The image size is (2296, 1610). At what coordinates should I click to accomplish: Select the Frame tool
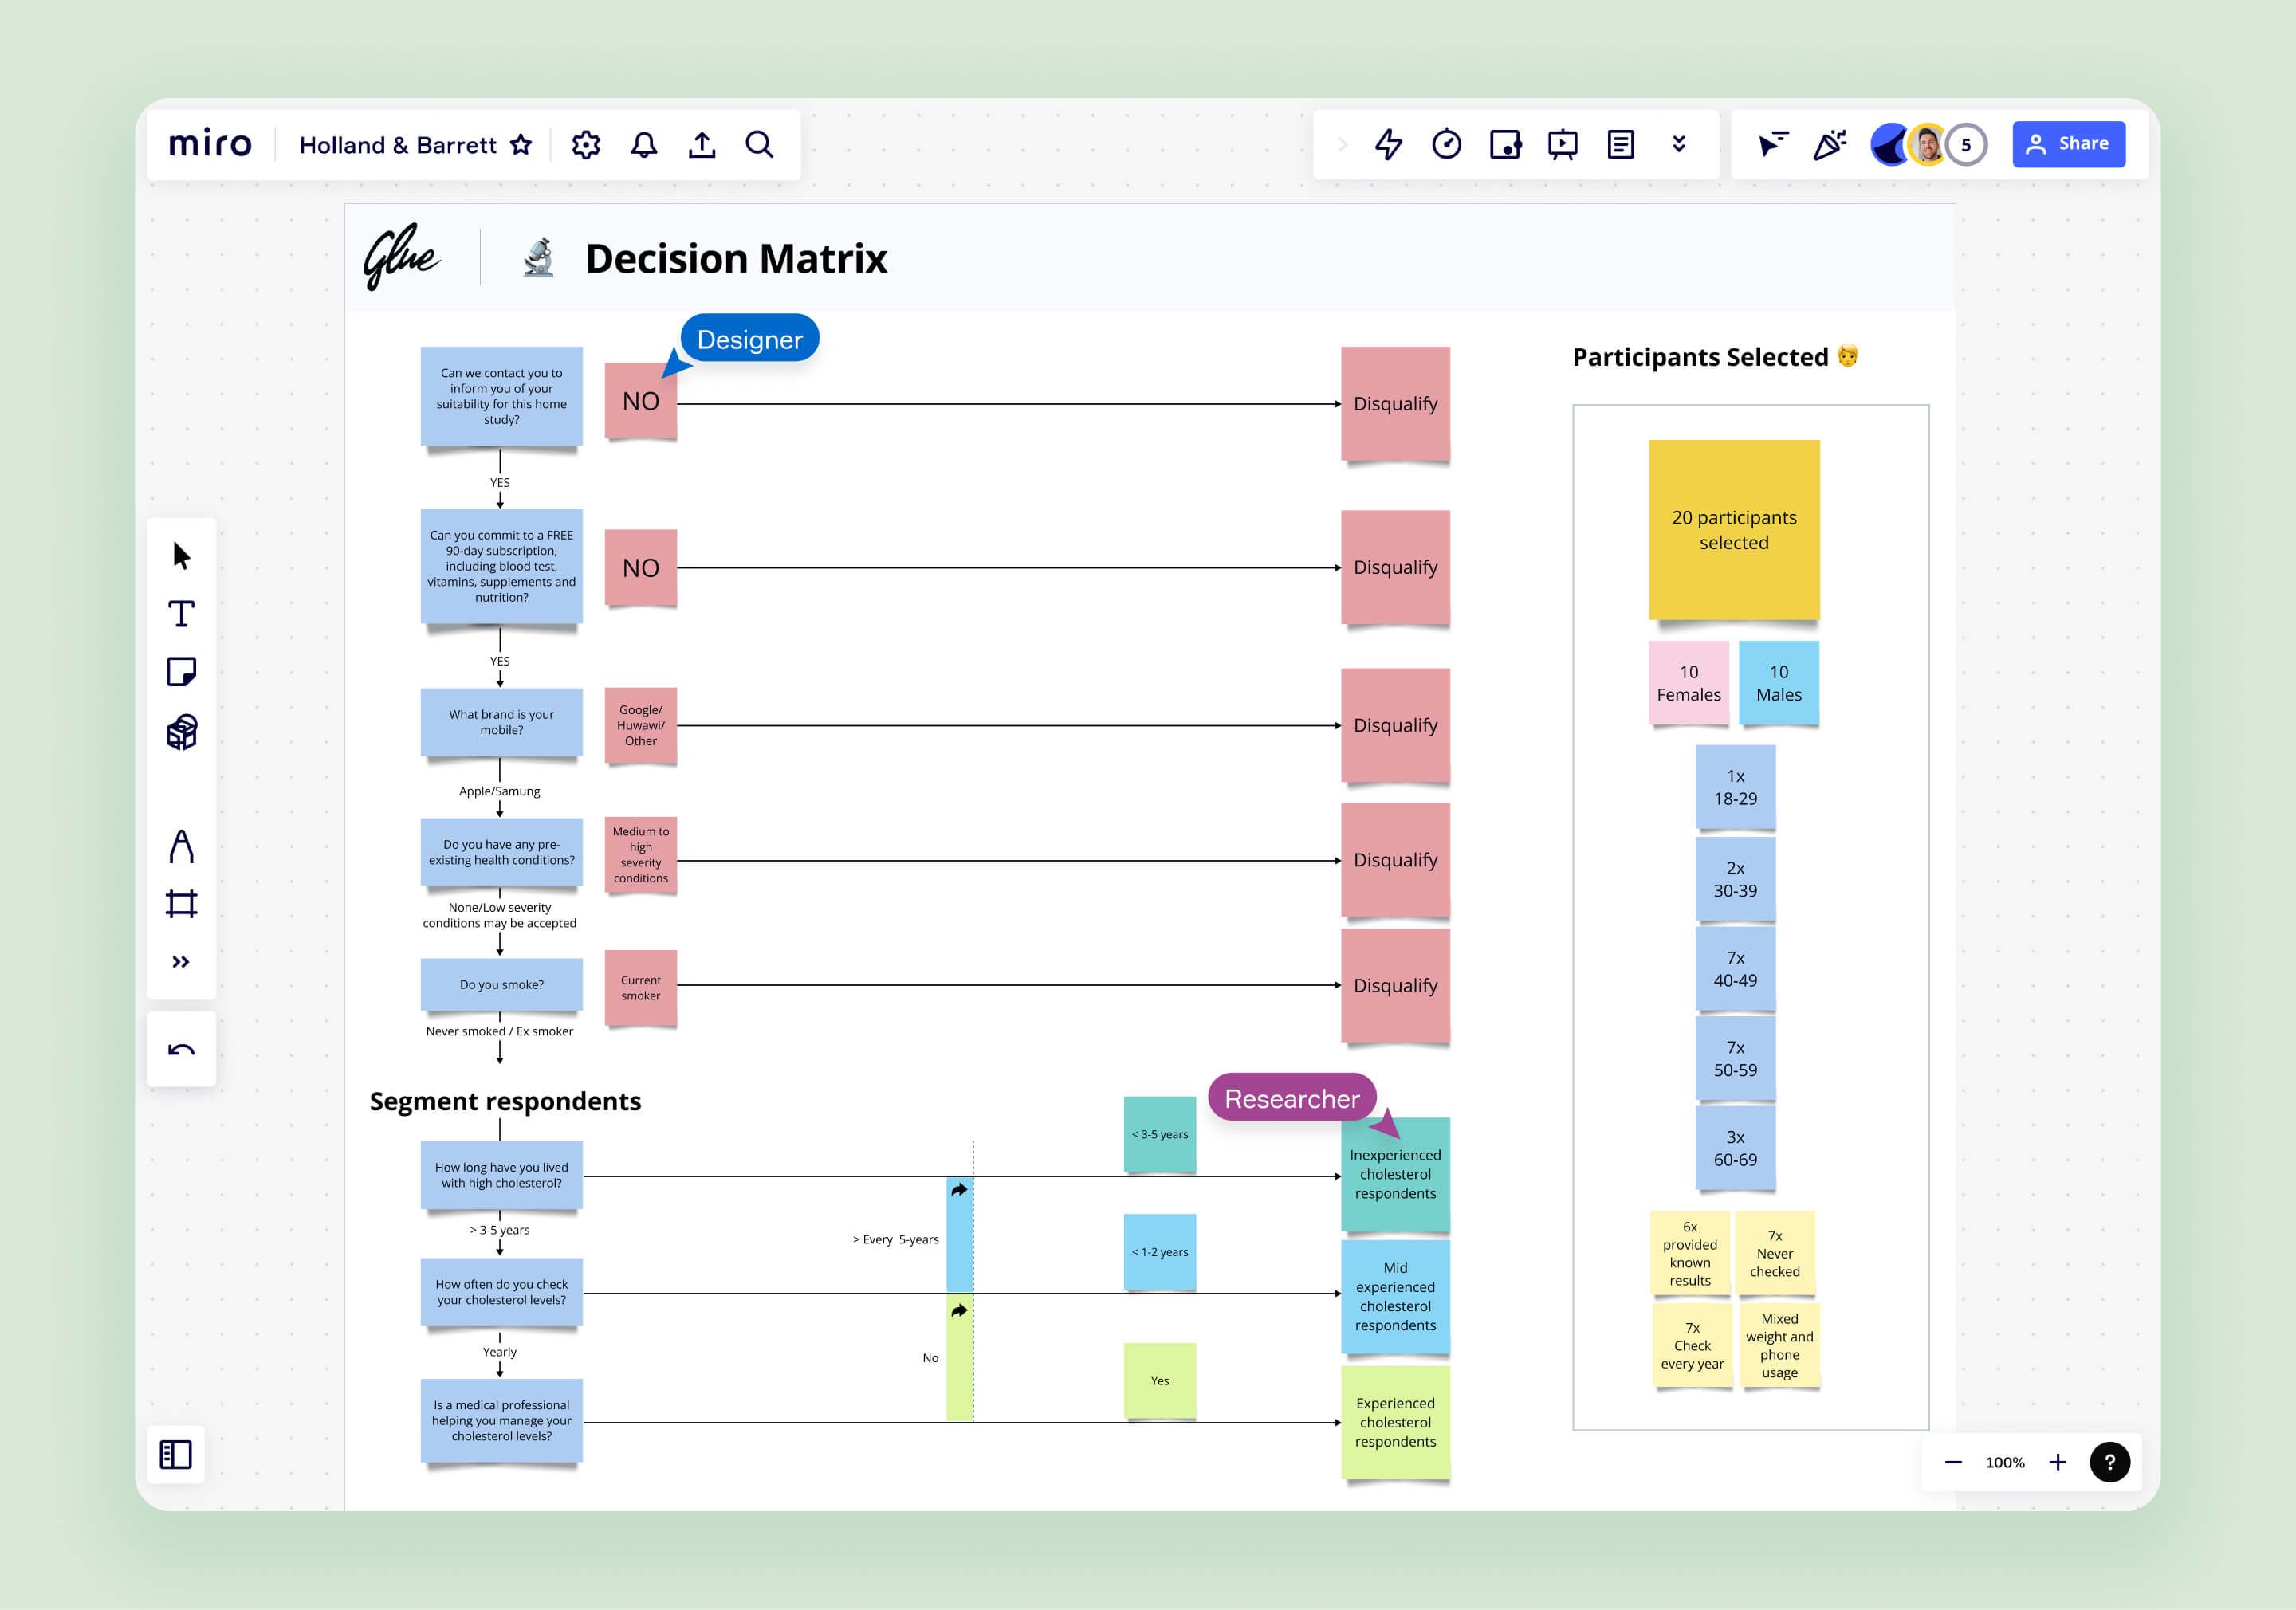pos(181,904)
